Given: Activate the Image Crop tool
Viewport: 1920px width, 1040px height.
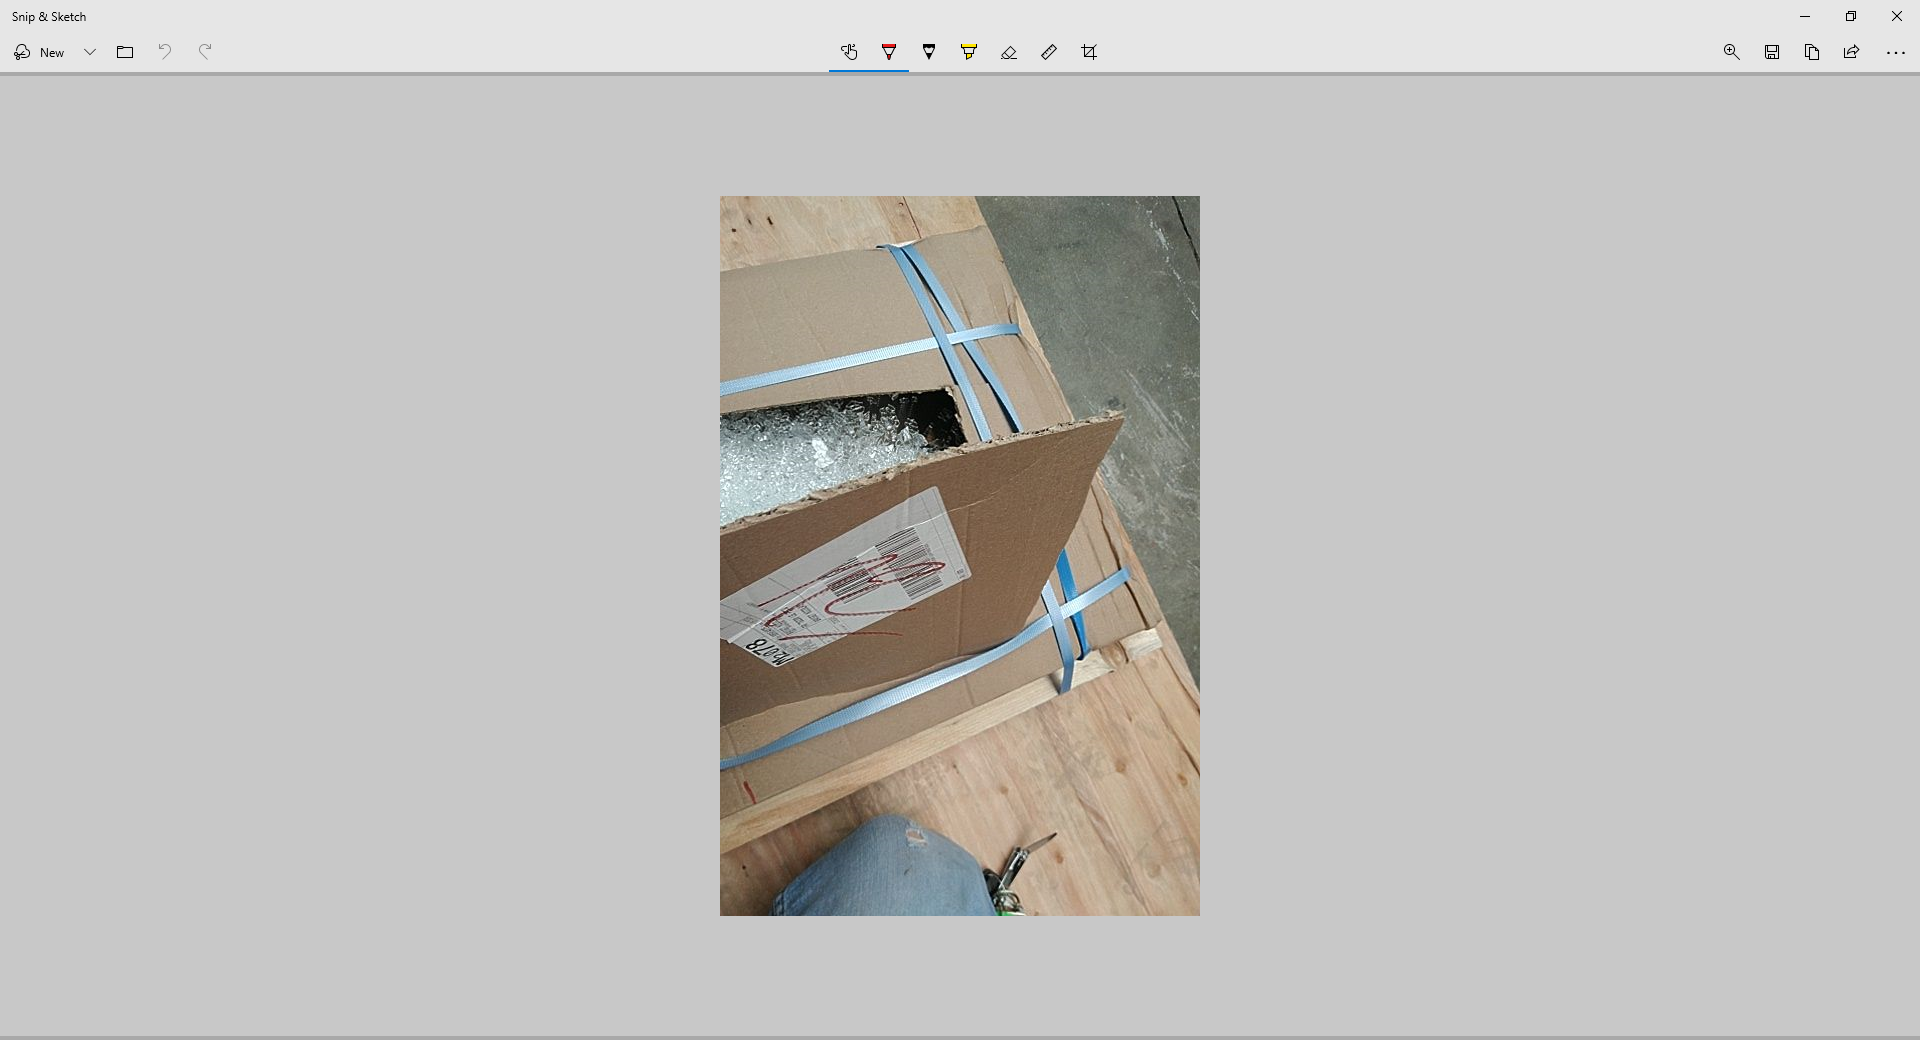Looking at the screenshot, I should pos(1089,52).
